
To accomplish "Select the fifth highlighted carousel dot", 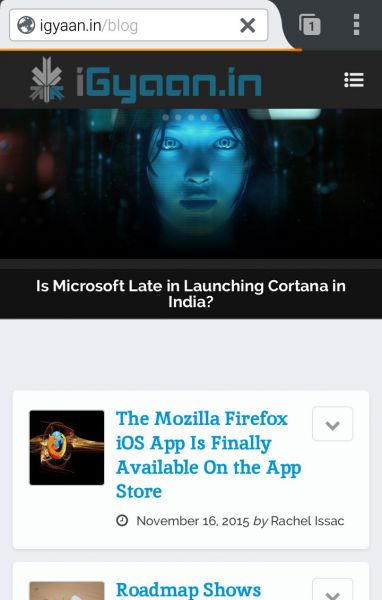I will click(216, 117).
